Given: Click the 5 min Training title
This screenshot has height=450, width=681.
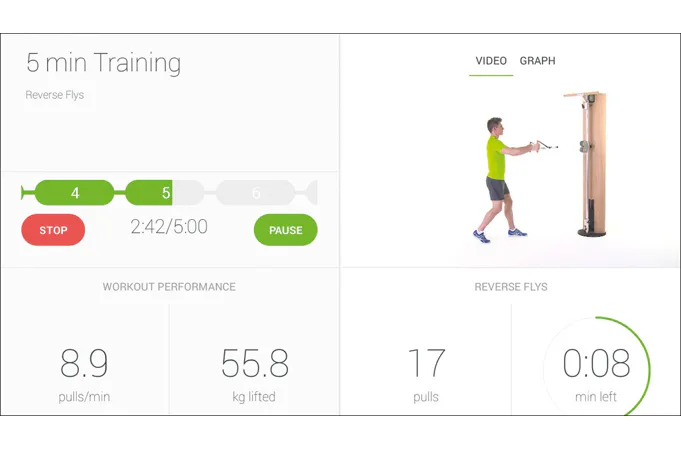Looking at the screenshot, I should pos(103,63).
